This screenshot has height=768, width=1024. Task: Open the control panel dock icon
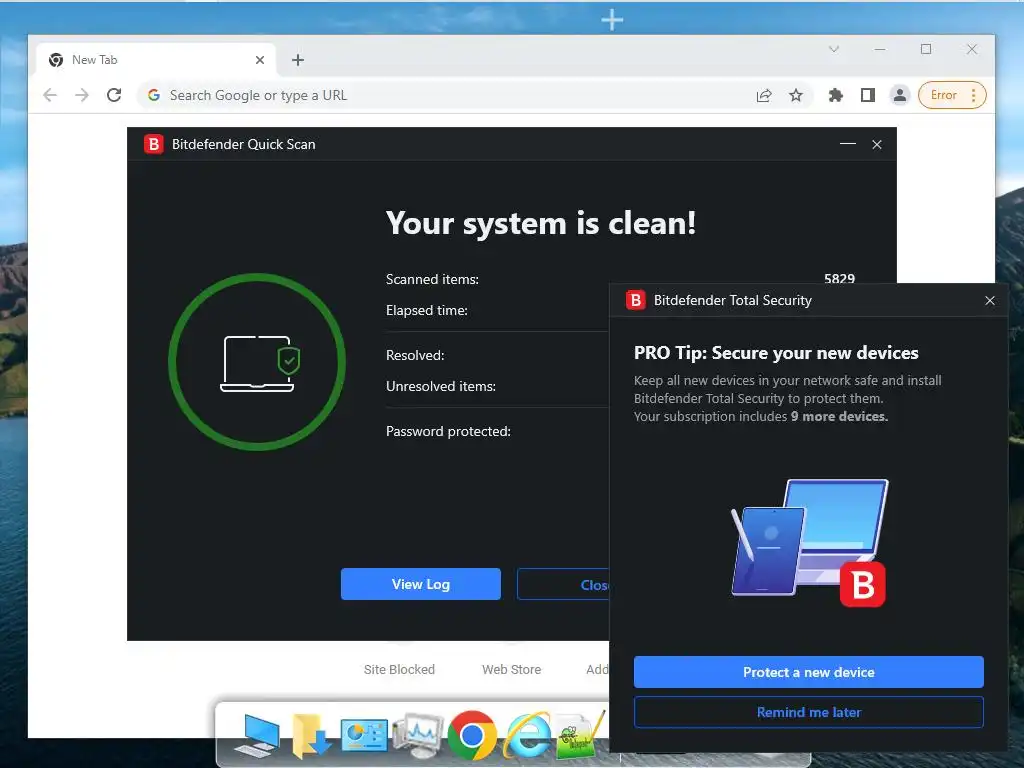pos(364,735)
